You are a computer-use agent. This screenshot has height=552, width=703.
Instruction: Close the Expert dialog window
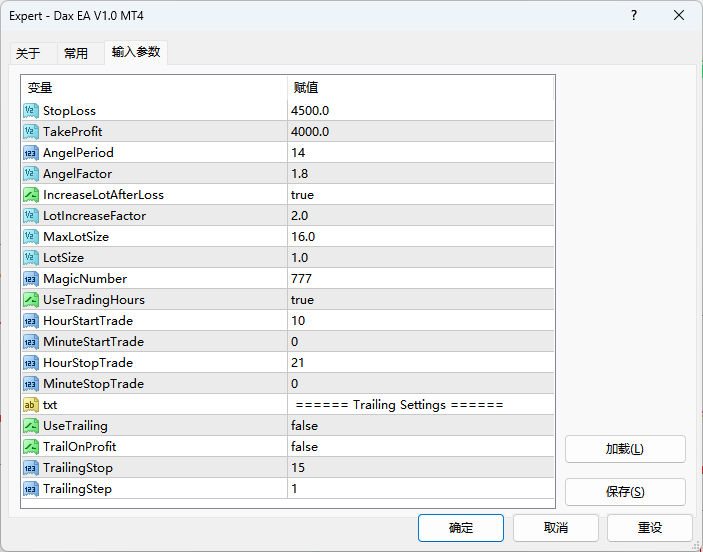[x=679, y=16]
